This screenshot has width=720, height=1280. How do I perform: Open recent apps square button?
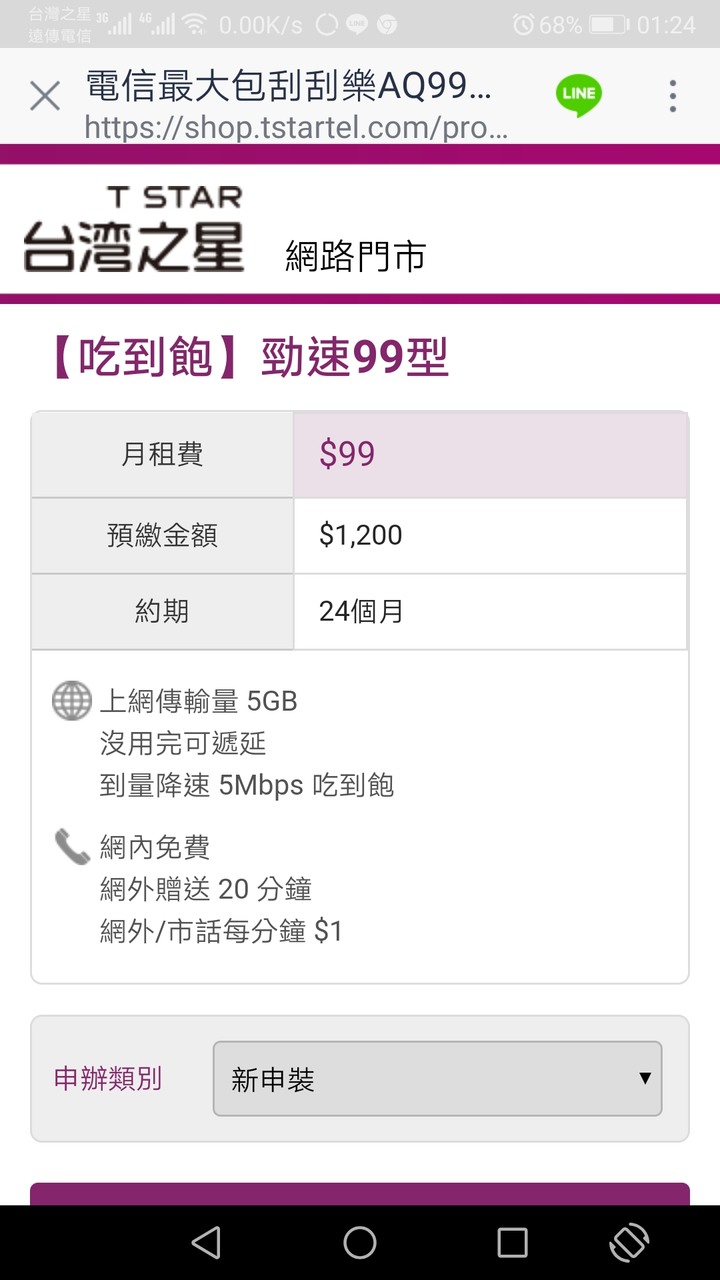click(x=512, y=1242)
